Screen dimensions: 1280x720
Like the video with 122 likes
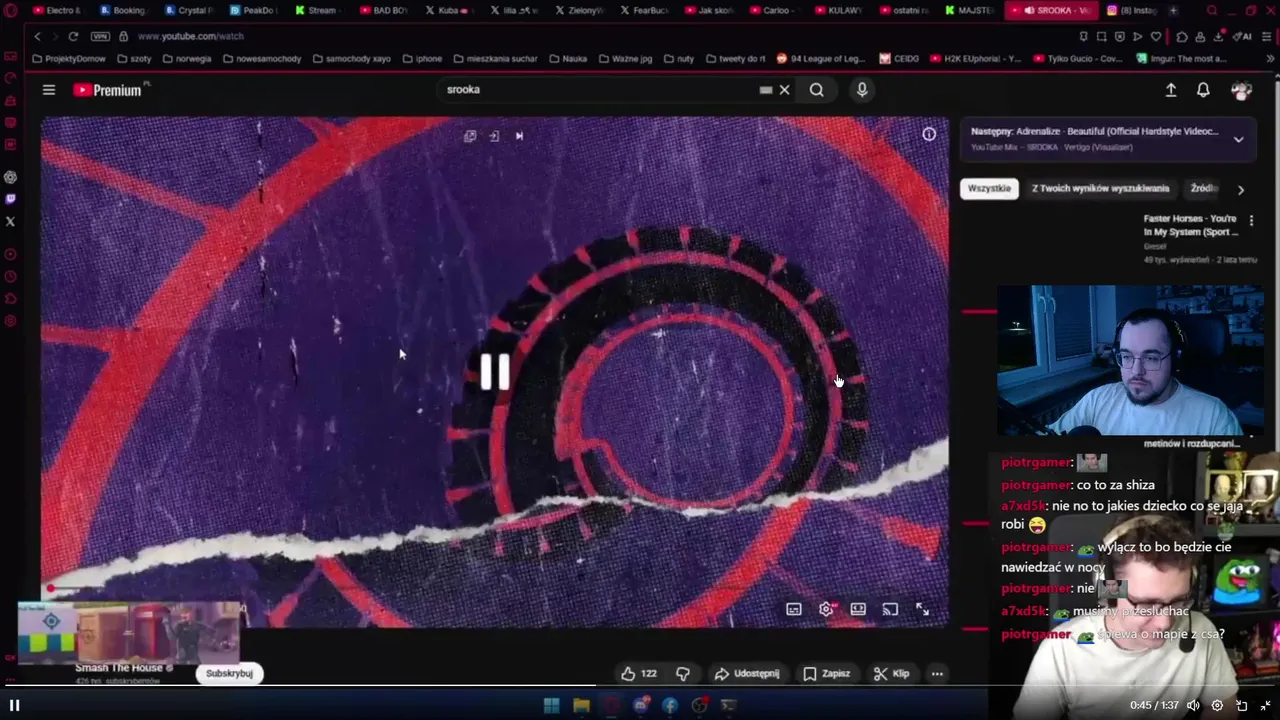pyautogui.click(x=638, y=674)
